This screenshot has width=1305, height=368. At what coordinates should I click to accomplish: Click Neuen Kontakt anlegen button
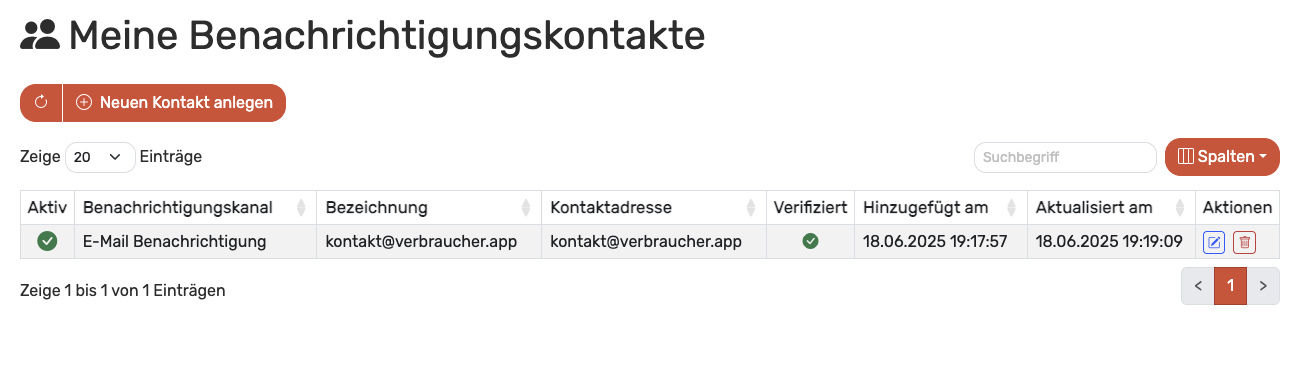click(174, 103)
